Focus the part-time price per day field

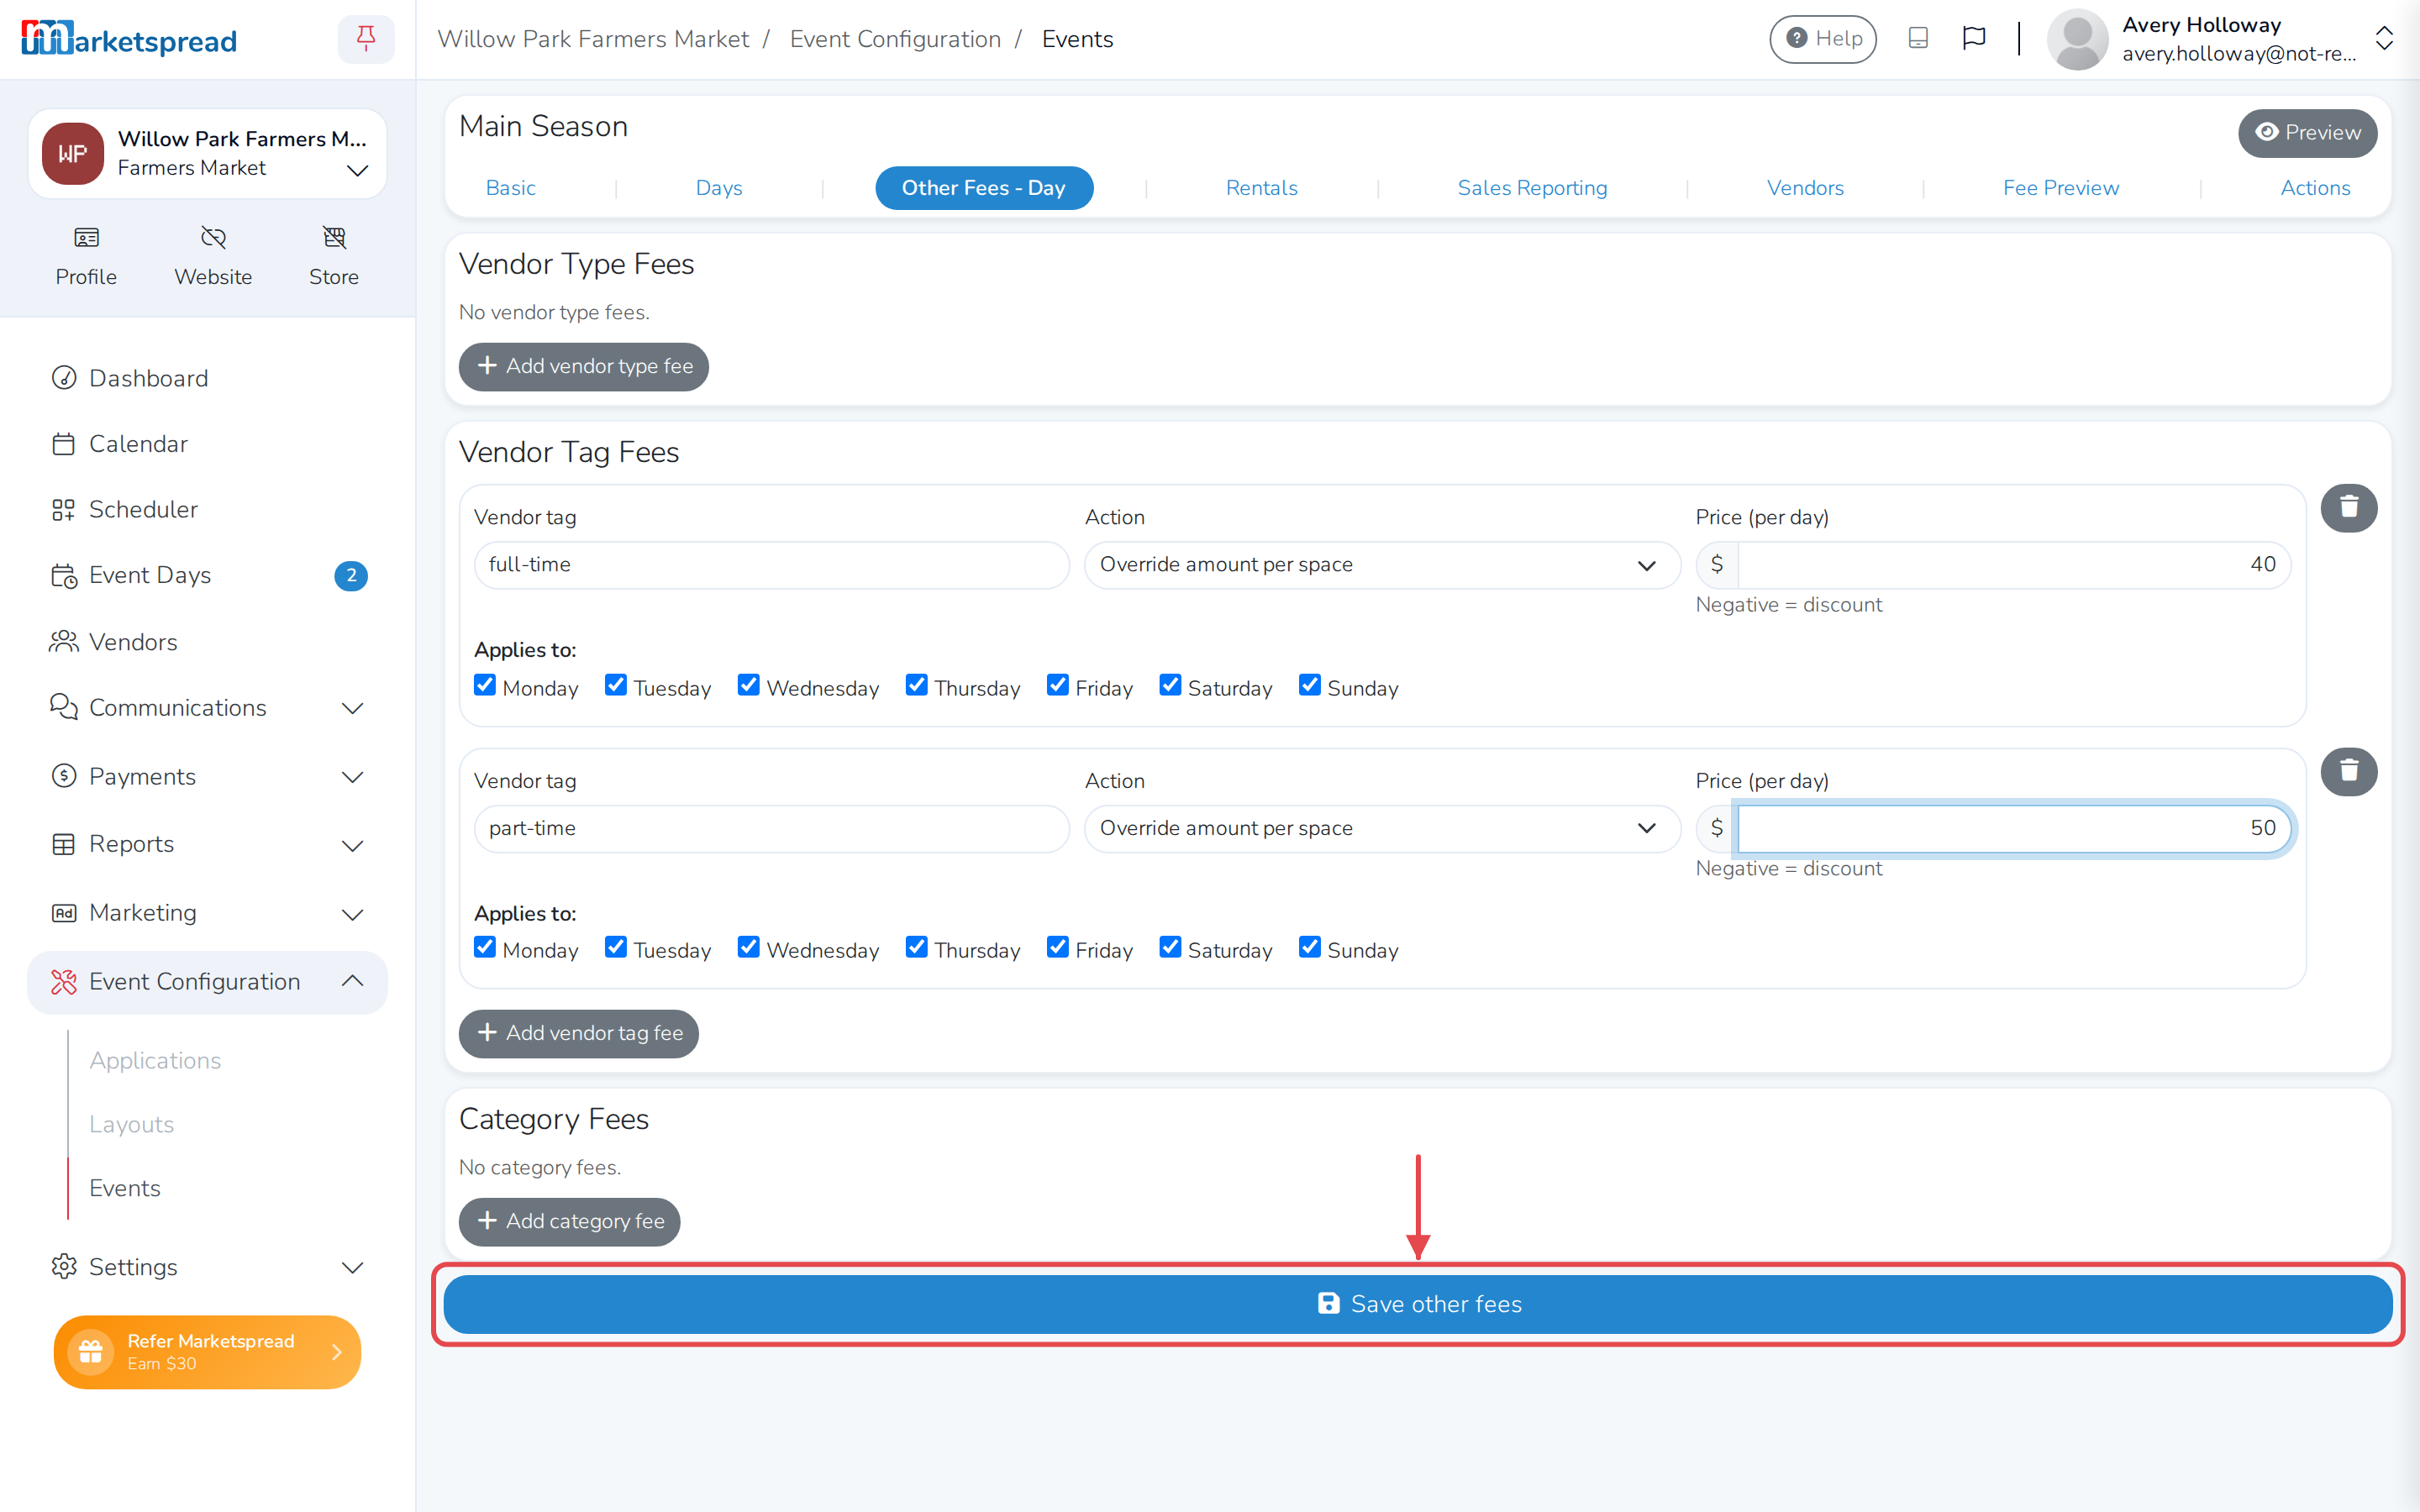tap(2014, 828)
